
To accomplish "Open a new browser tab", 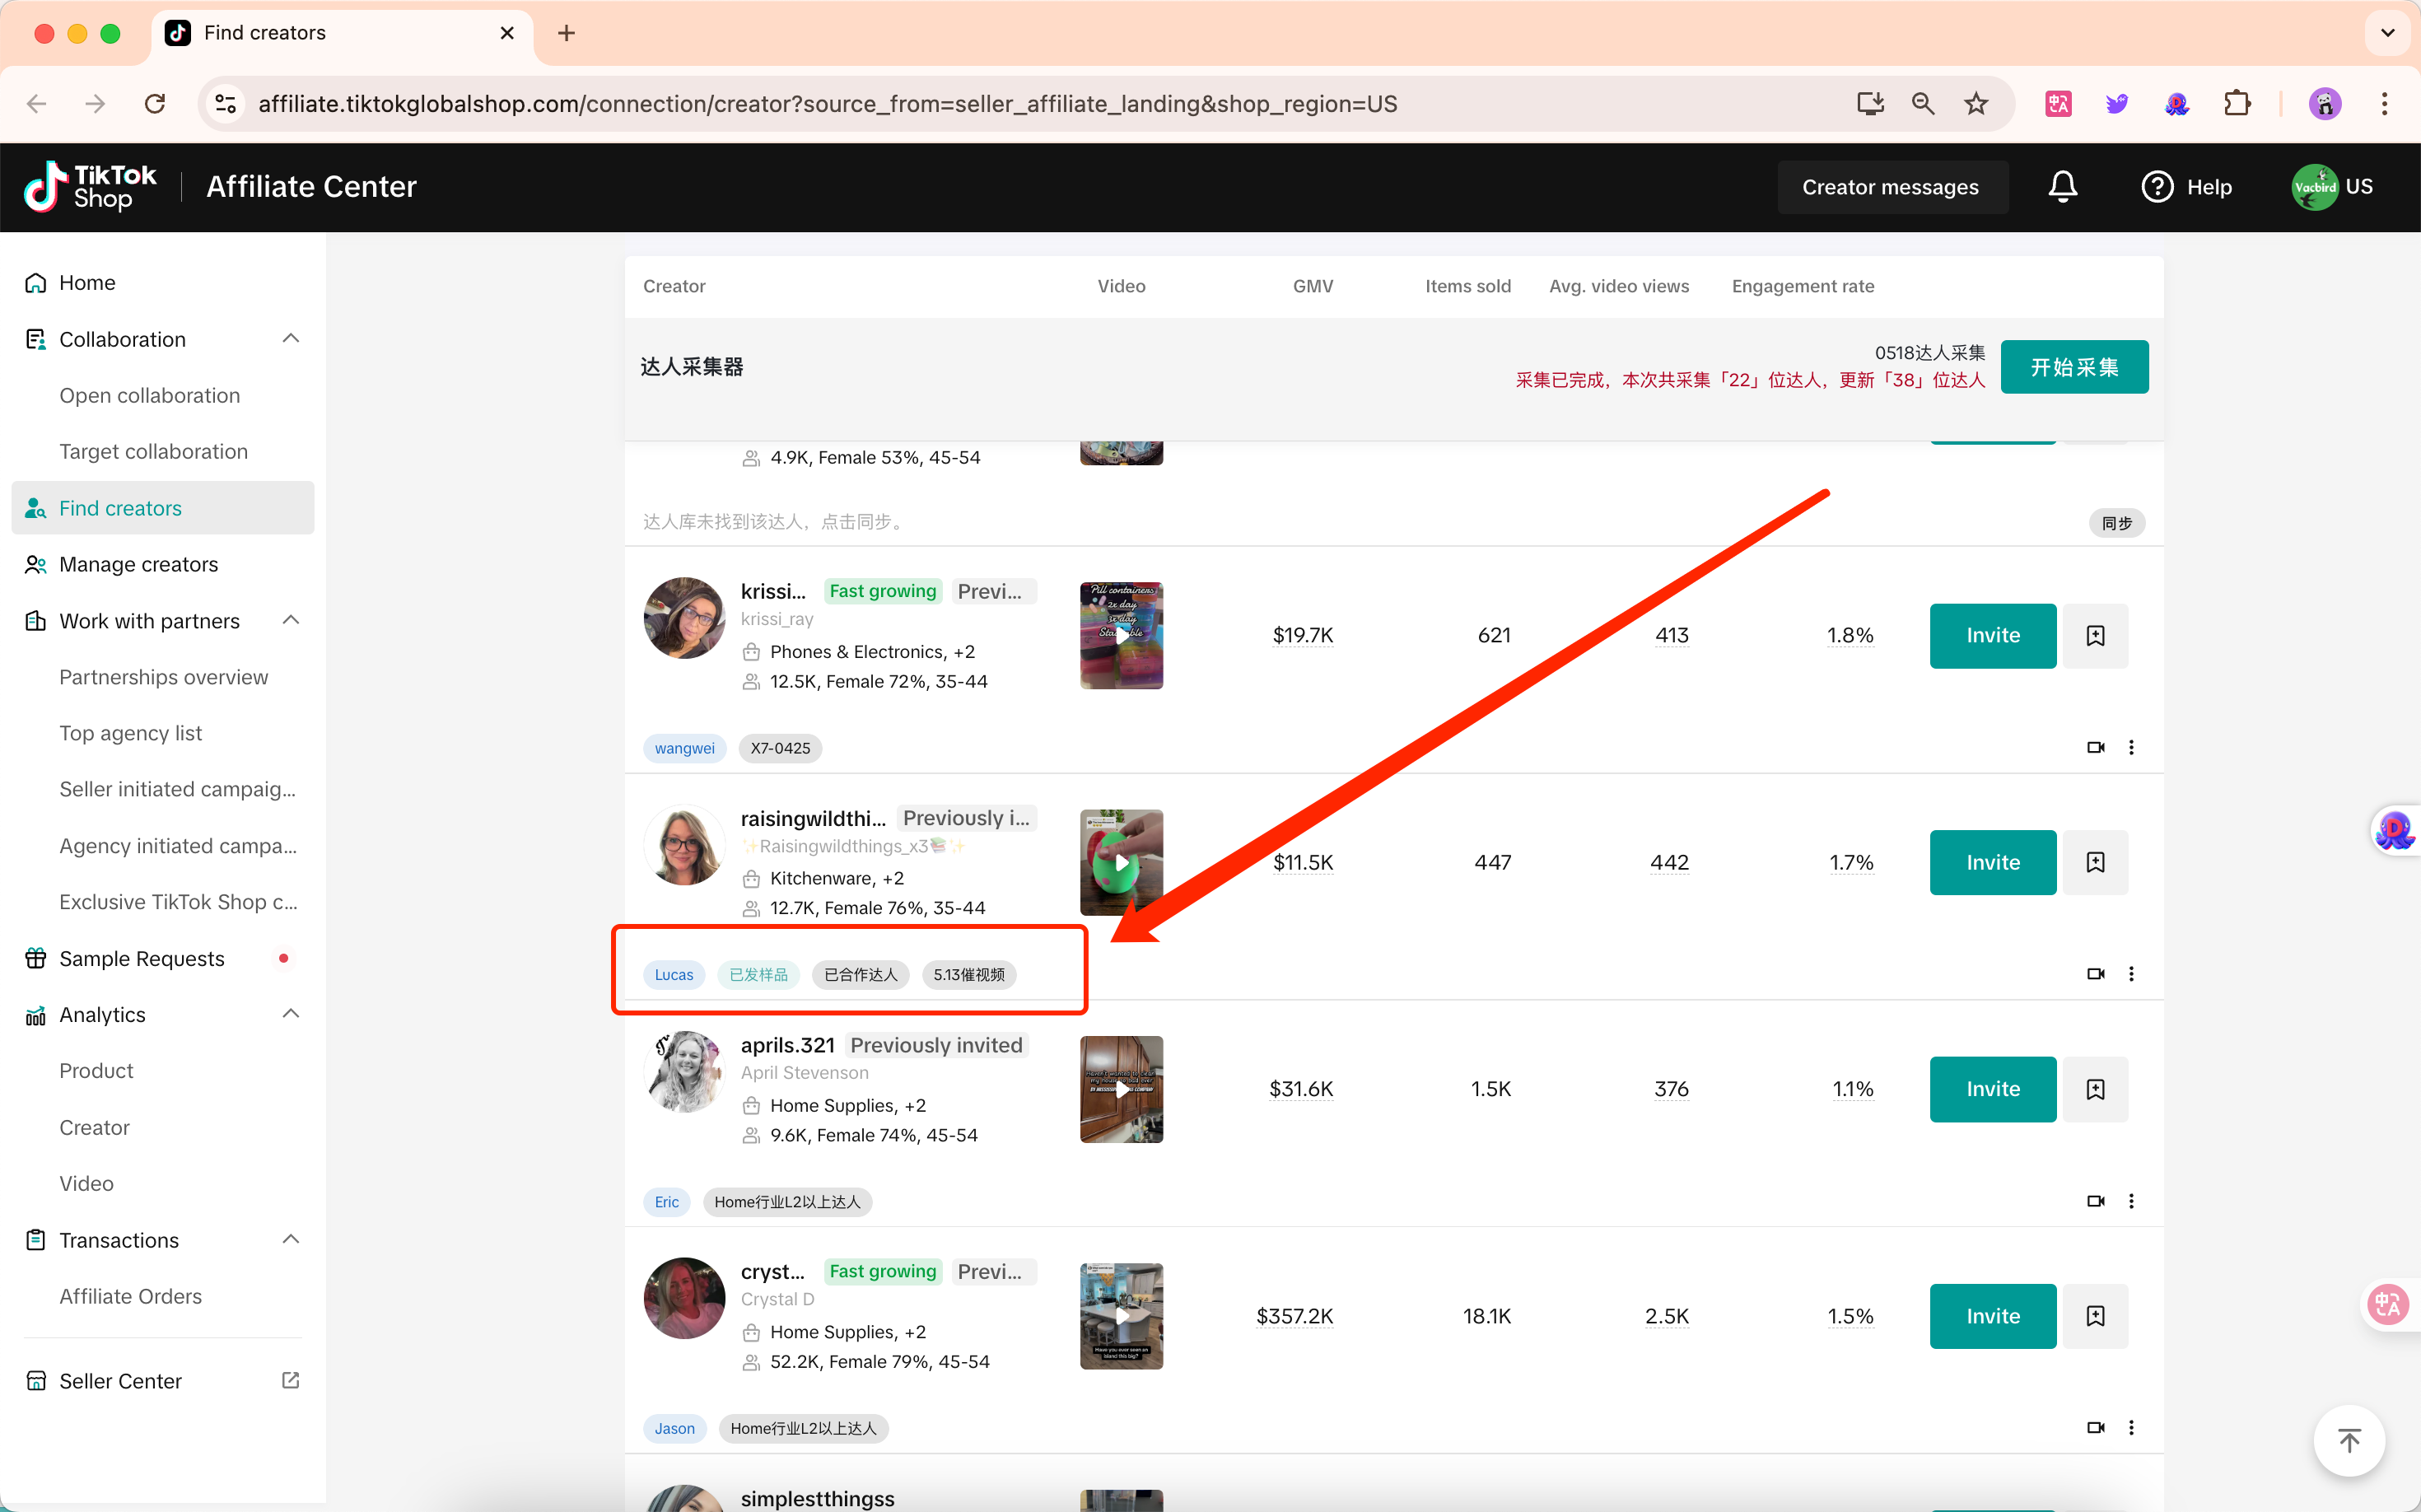I will tap(566, 33).
